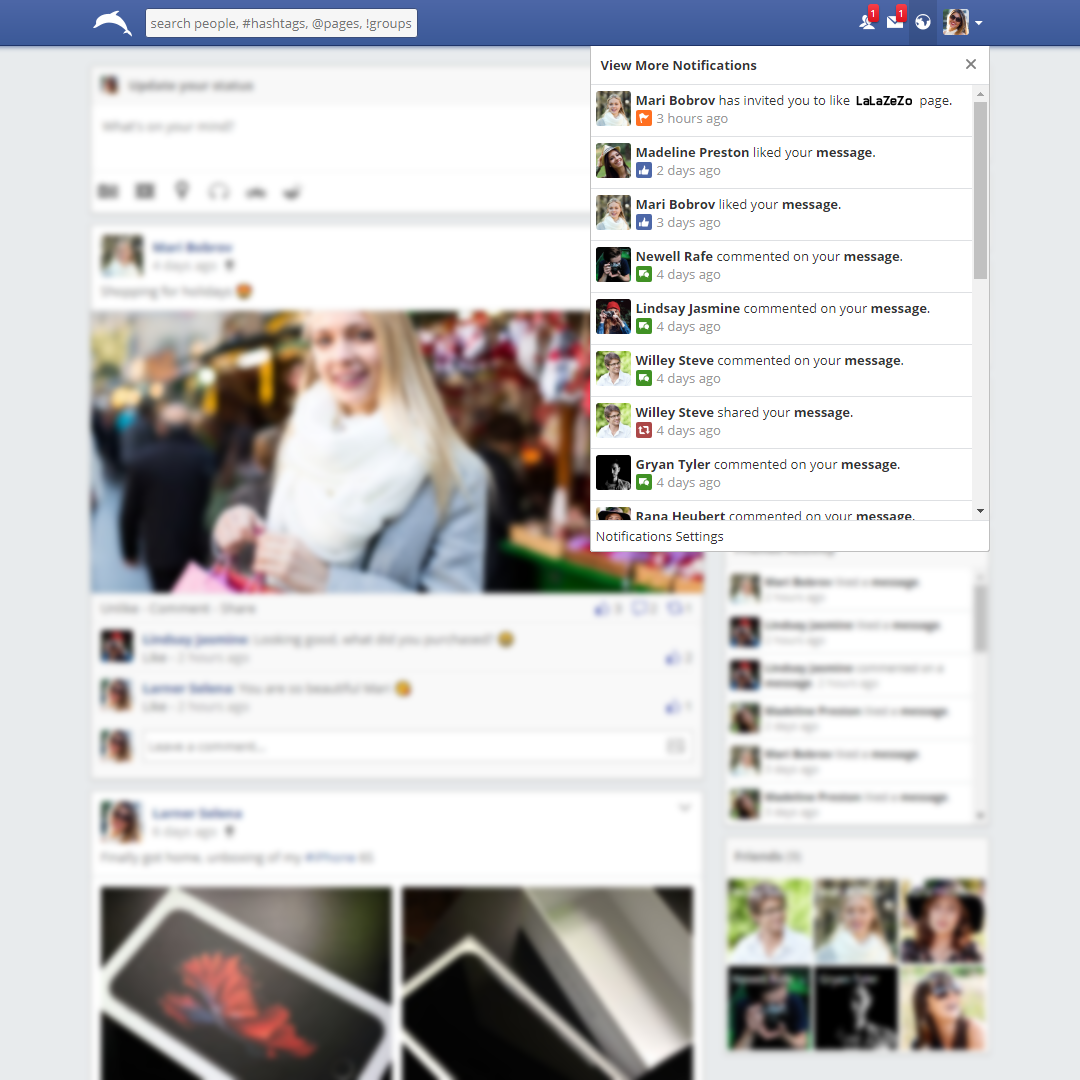Click the search people input field
Viewport: 1080px width, 1080px height.
pos(281,22)
